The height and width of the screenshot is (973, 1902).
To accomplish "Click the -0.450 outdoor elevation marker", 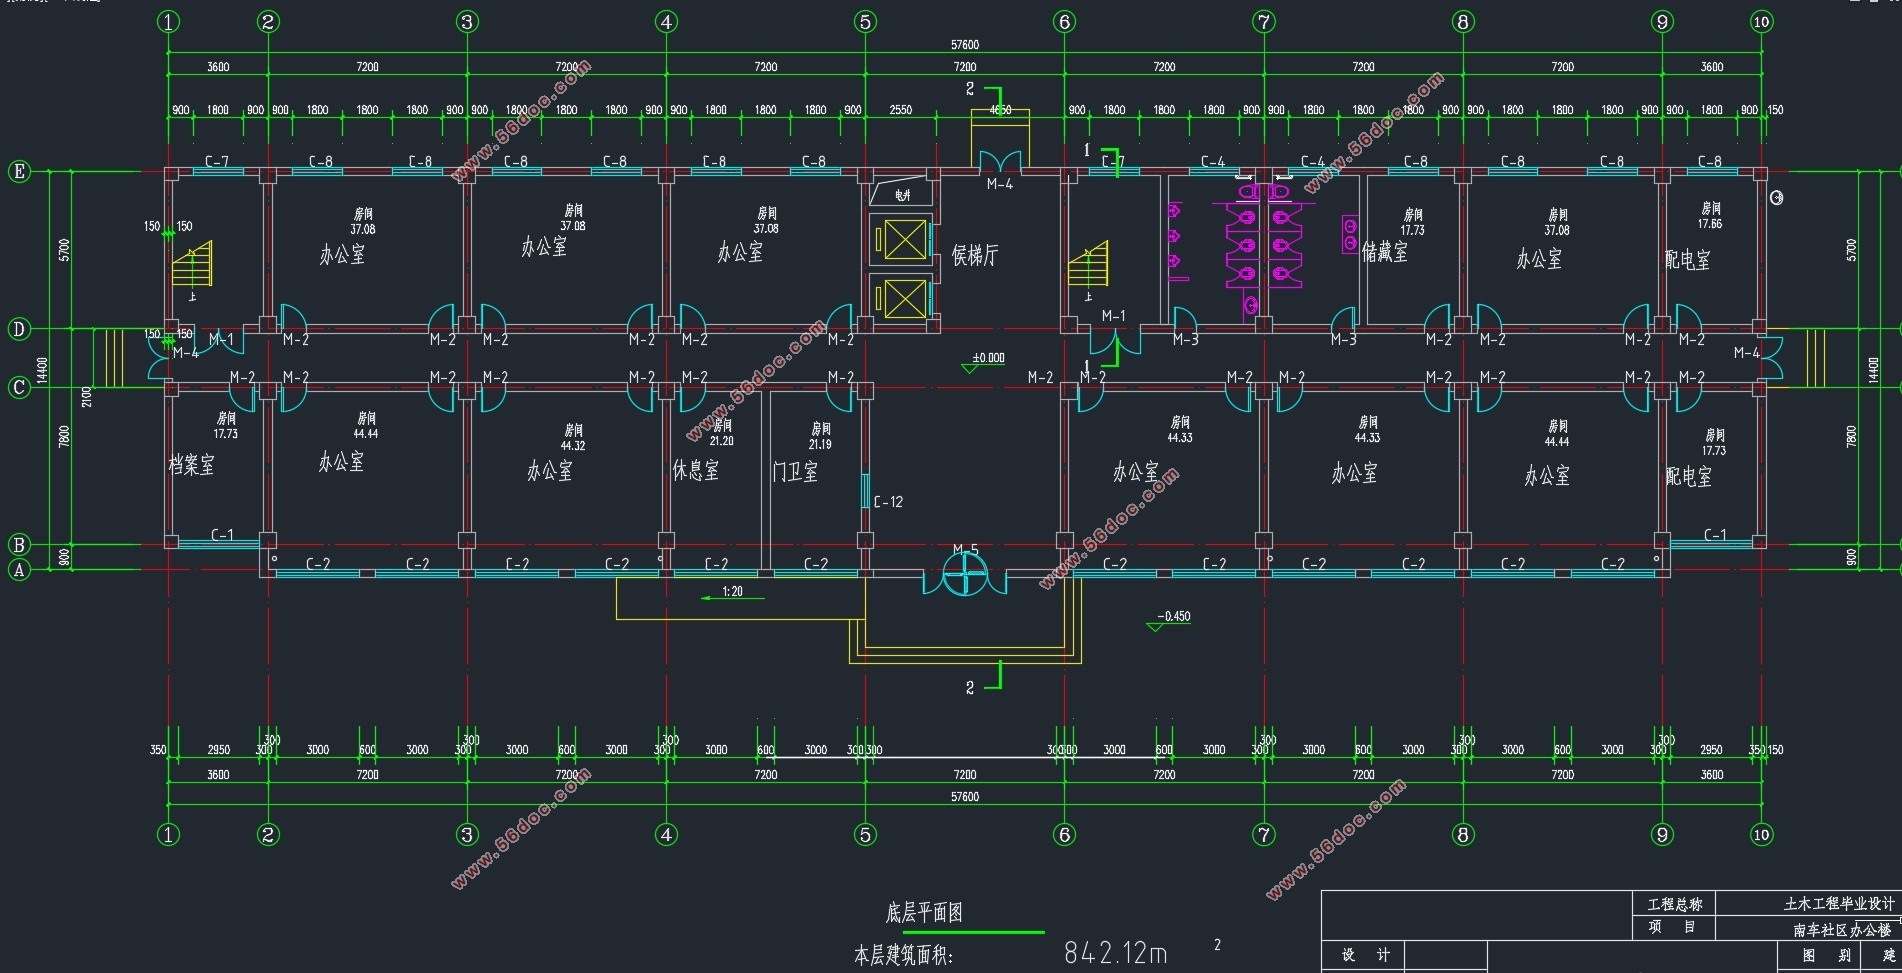I will [1169, 621].
